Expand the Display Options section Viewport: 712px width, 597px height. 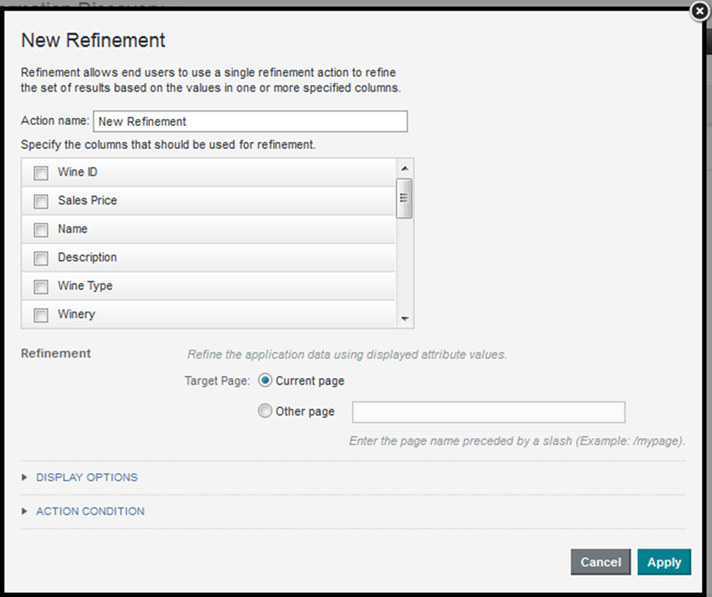point(87,477)
